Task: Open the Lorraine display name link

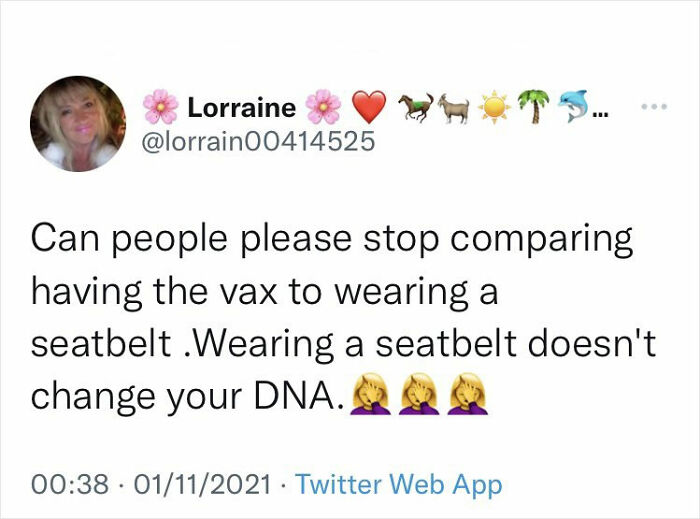Action: pos(241,107)
